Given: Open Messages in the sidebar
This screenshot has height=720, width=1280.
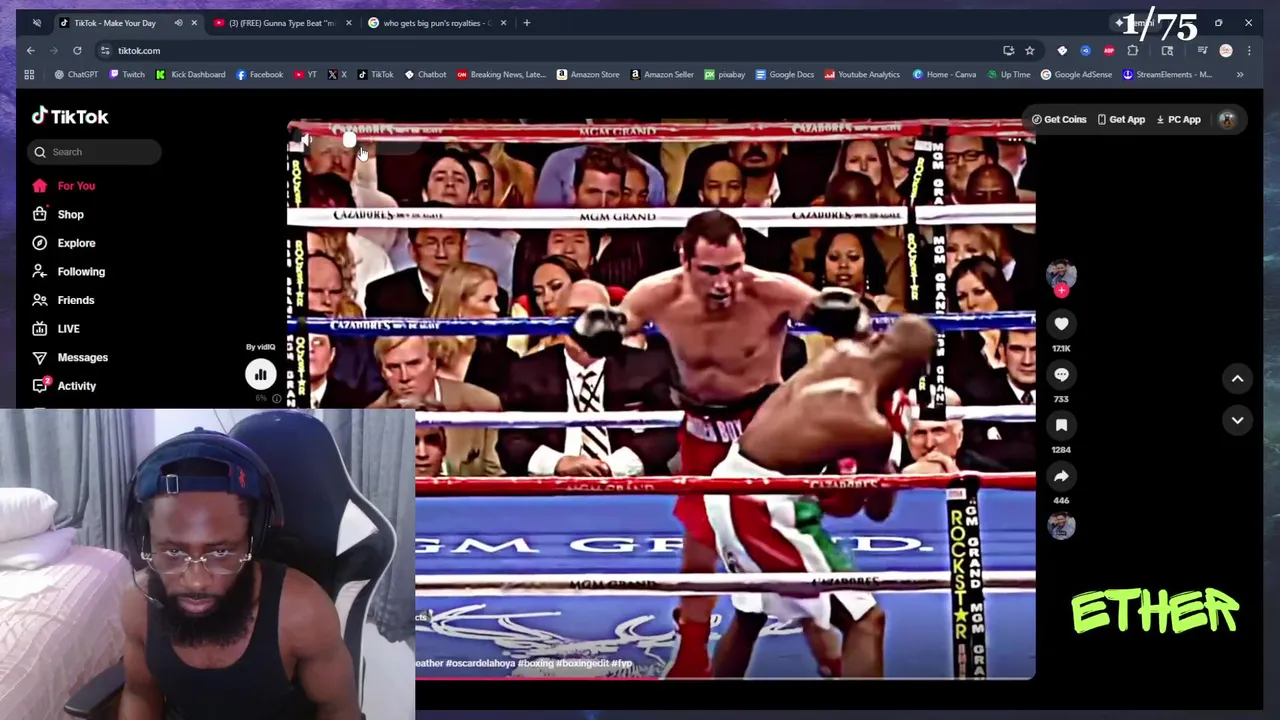Looking at the screenshot, I should (x=70, y=357).
